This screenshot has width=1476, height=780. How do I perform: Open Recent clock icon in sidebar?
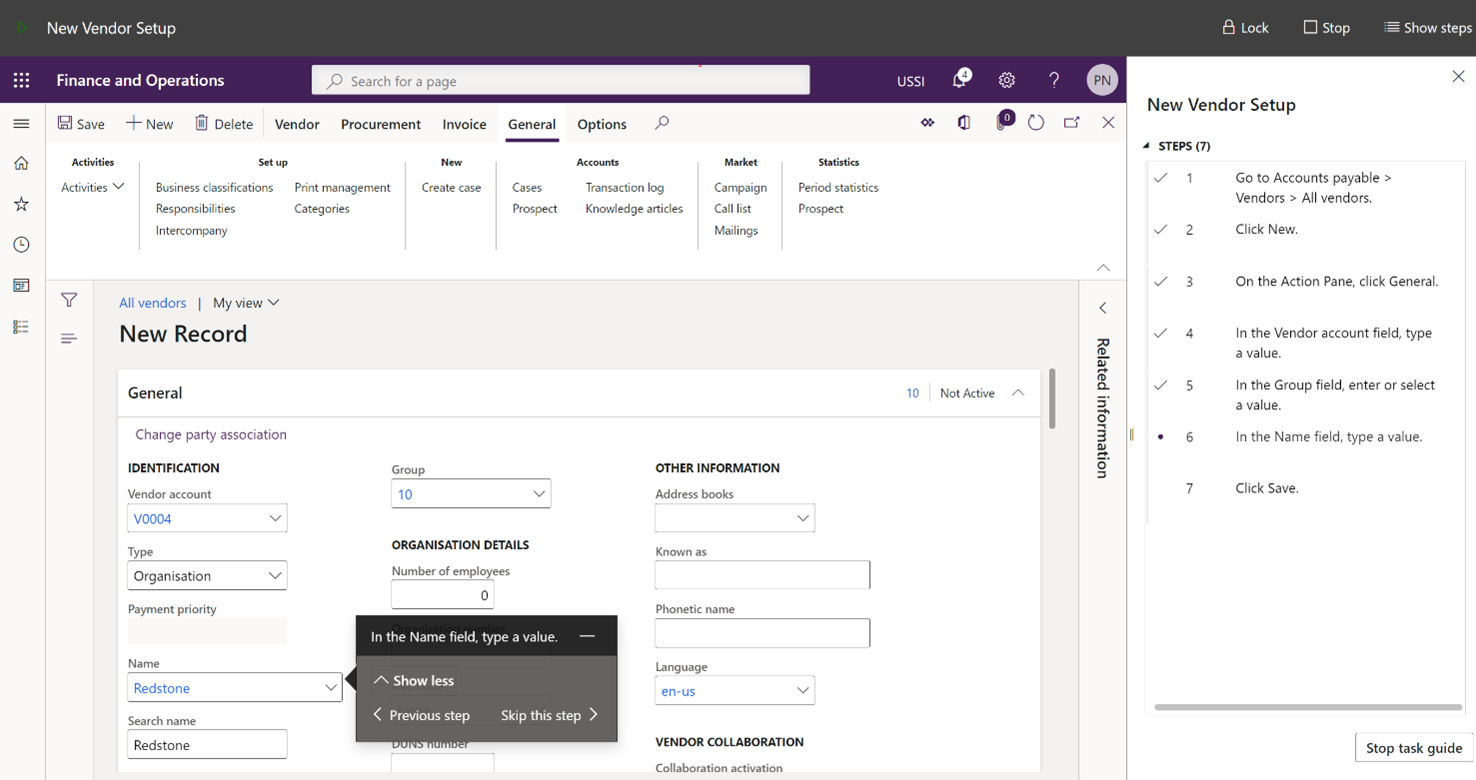tap(21, 245)
